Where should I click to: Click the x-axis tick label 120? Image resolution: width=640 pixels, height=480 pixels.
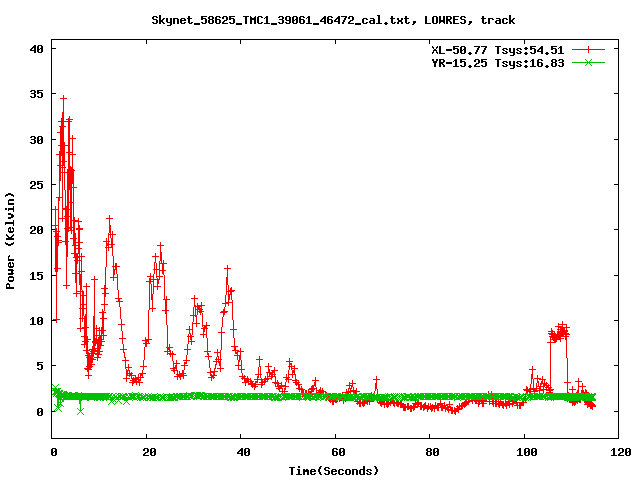pos(621,452)
